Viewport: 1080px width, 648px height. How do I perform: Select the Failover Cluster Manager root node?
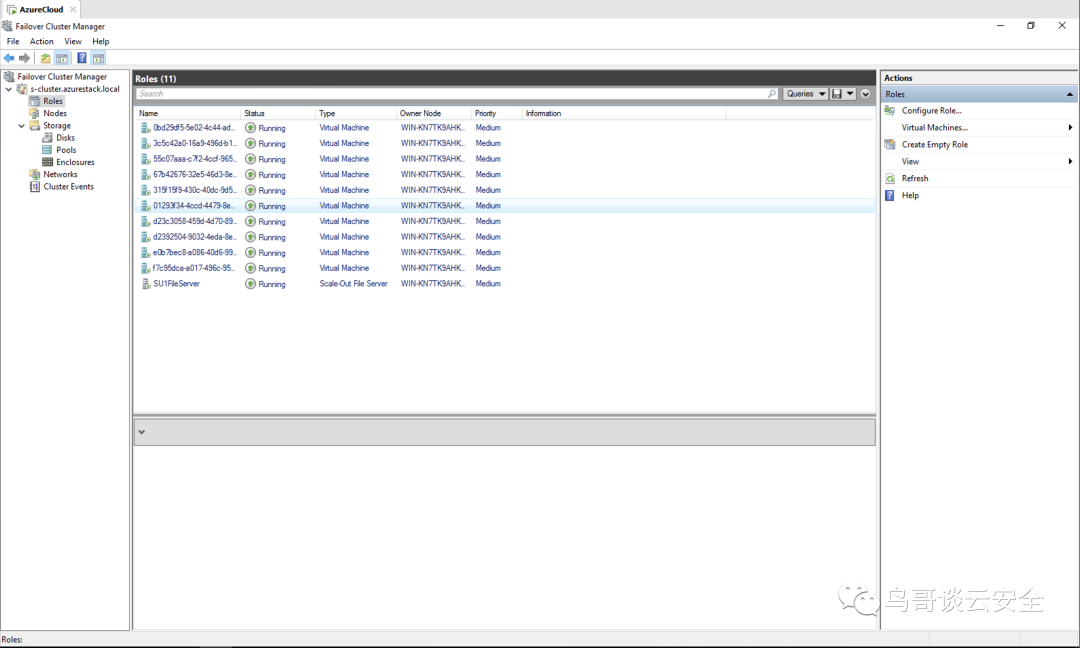click(x=62, y=76)
